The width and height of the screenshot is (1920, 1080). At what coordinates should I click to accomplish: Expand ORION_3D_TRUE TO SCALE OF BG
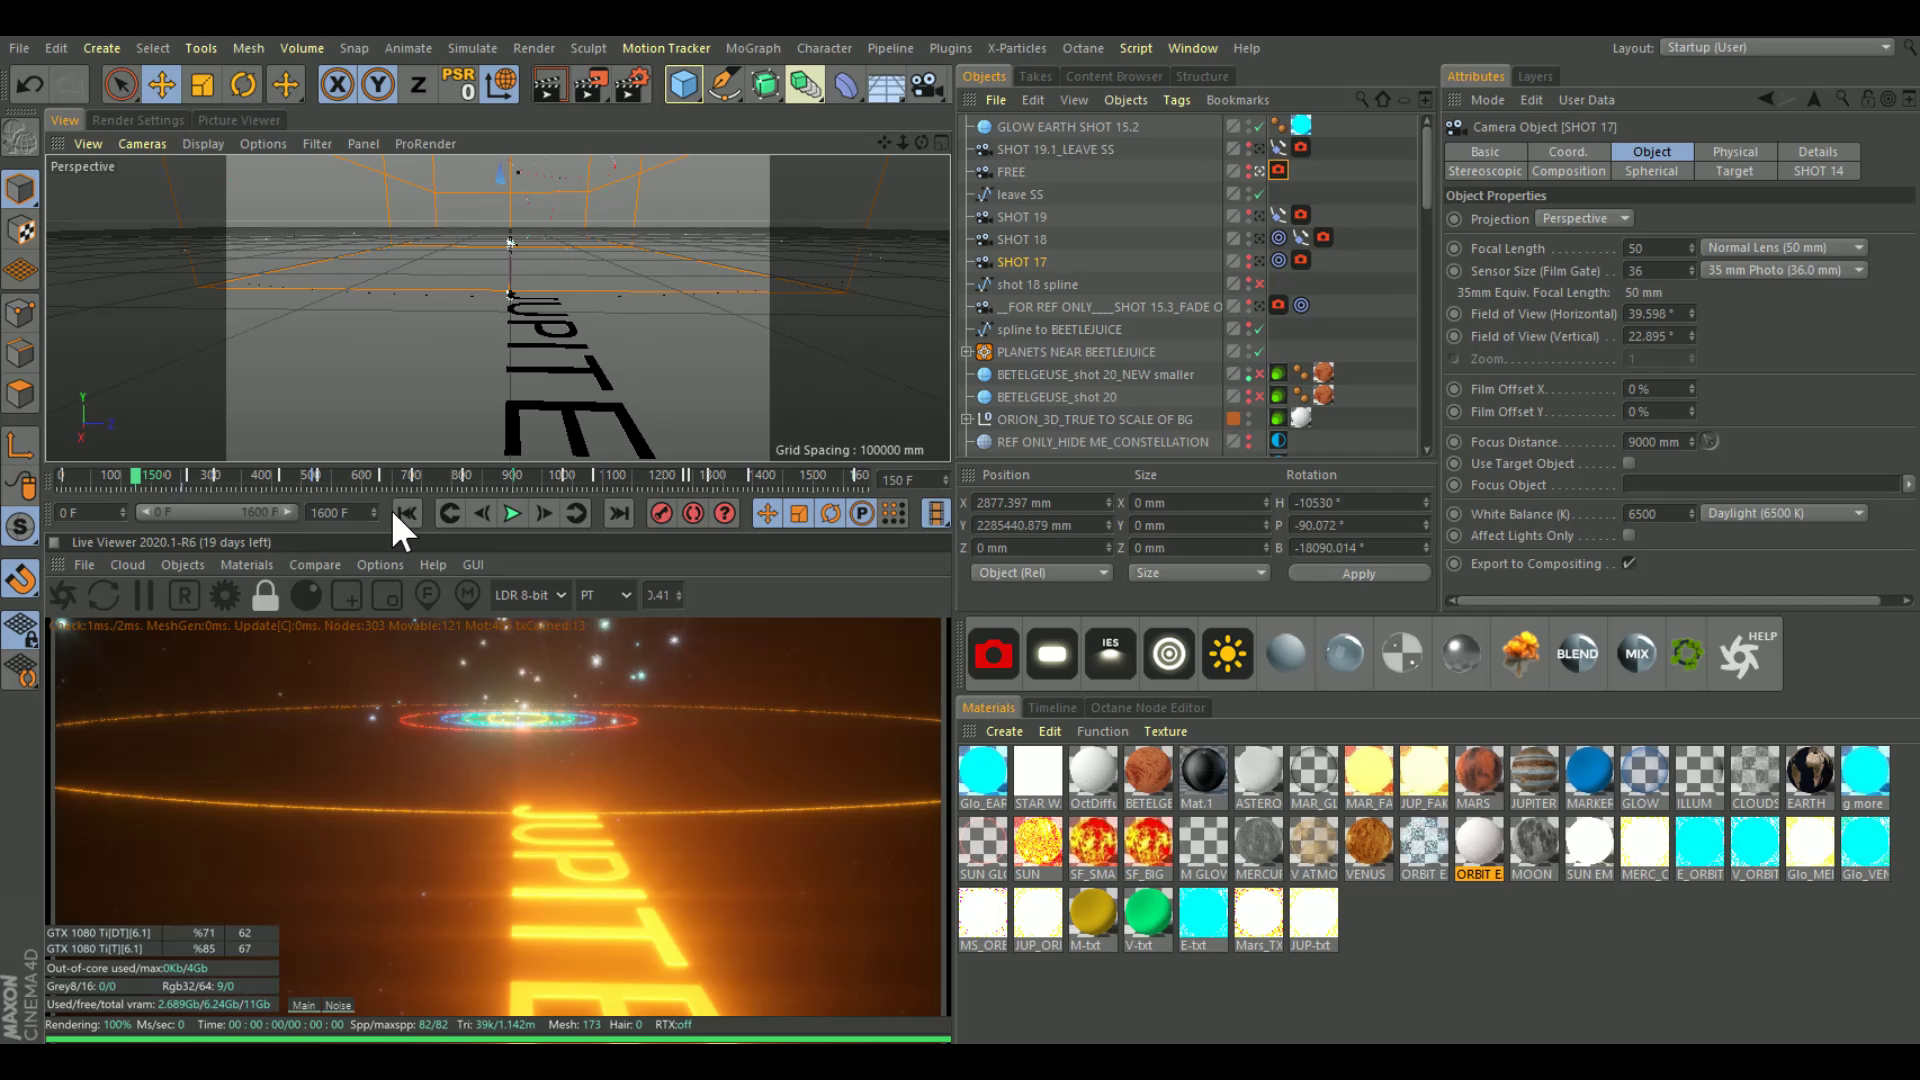[x=967, y=419]
